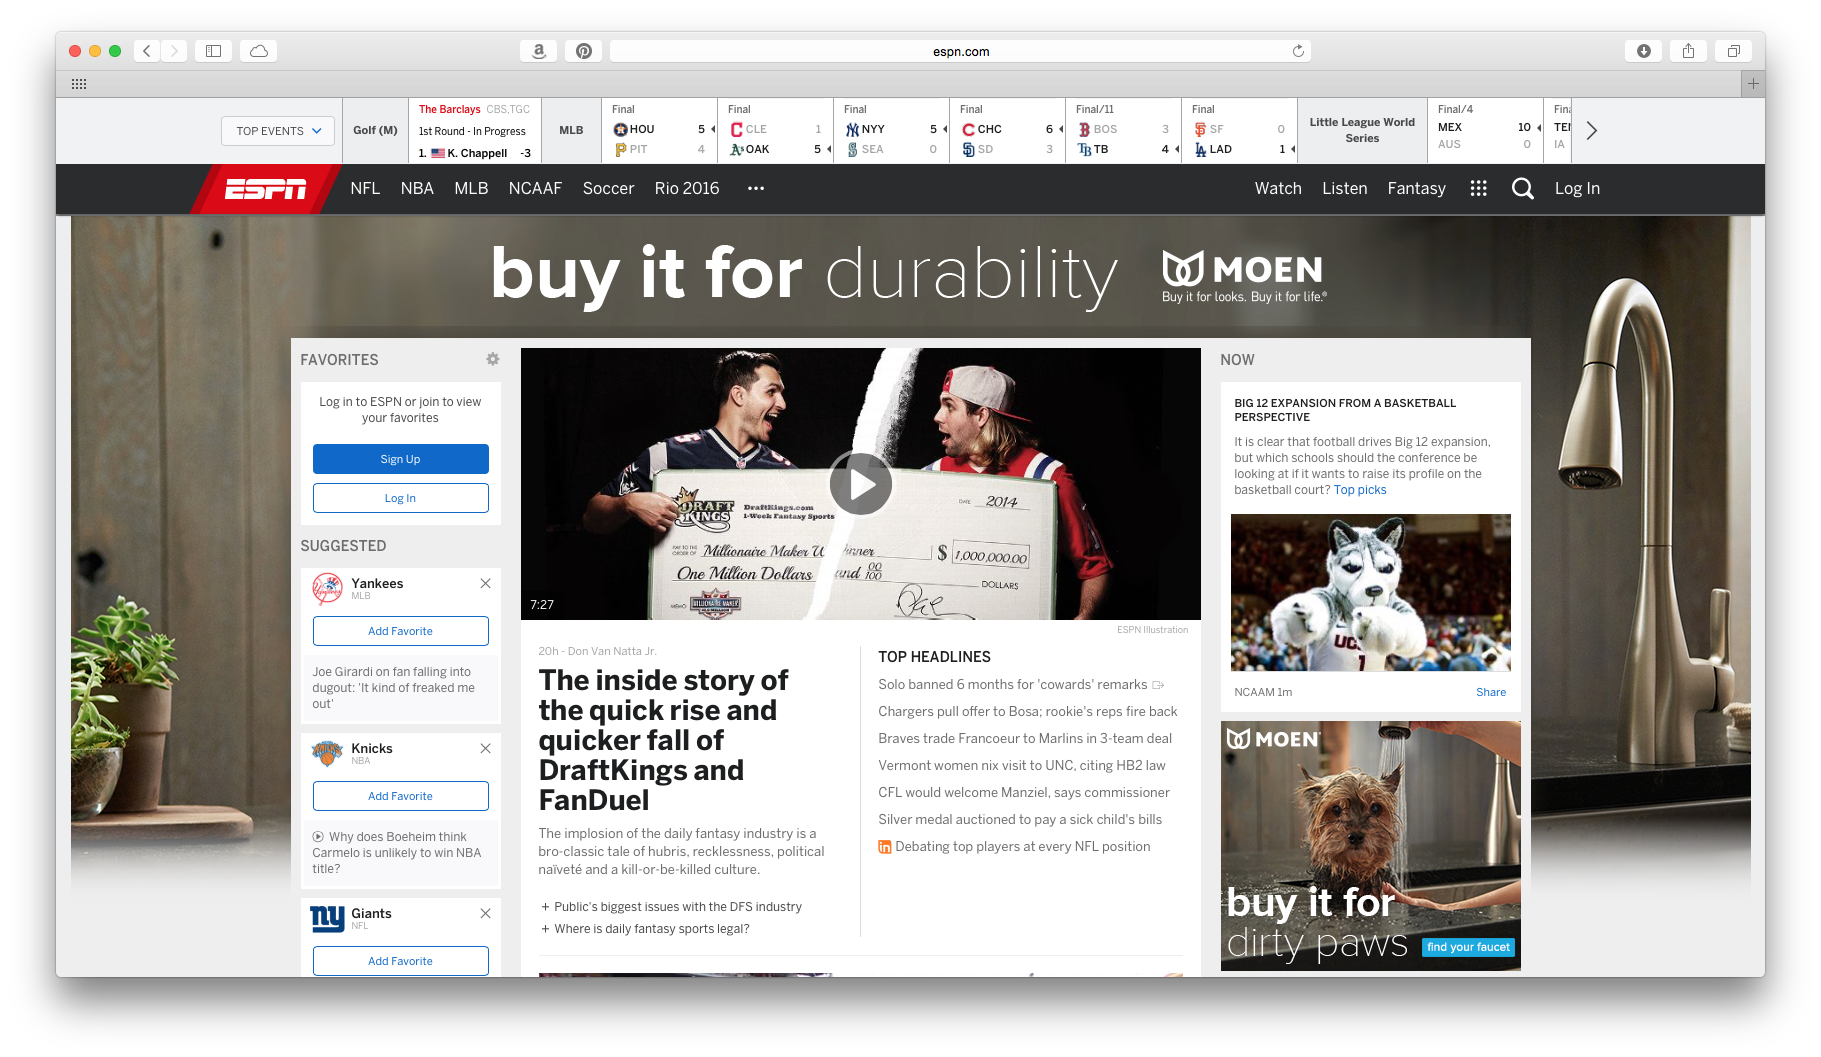Click the Safari share icon
The height and width of the screenshot is (1057, 1821).
coord(1688,50)
